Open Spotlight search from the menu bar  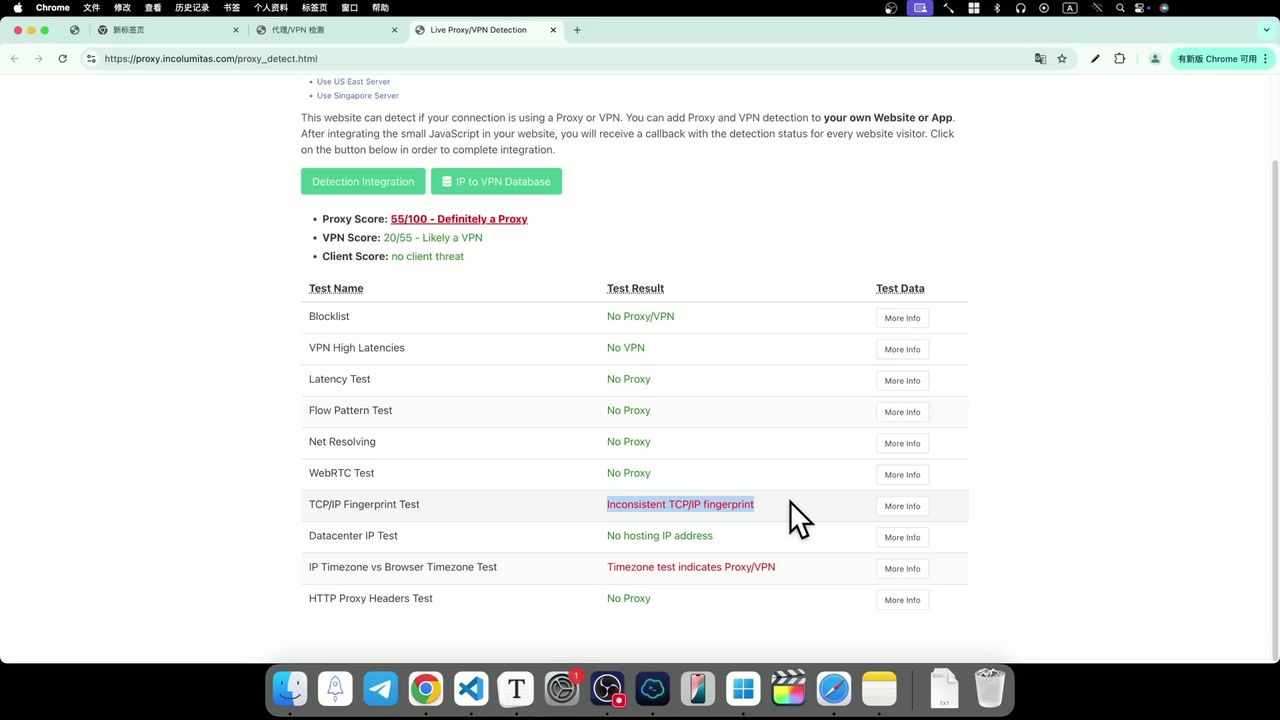(x=1120, y=8)
